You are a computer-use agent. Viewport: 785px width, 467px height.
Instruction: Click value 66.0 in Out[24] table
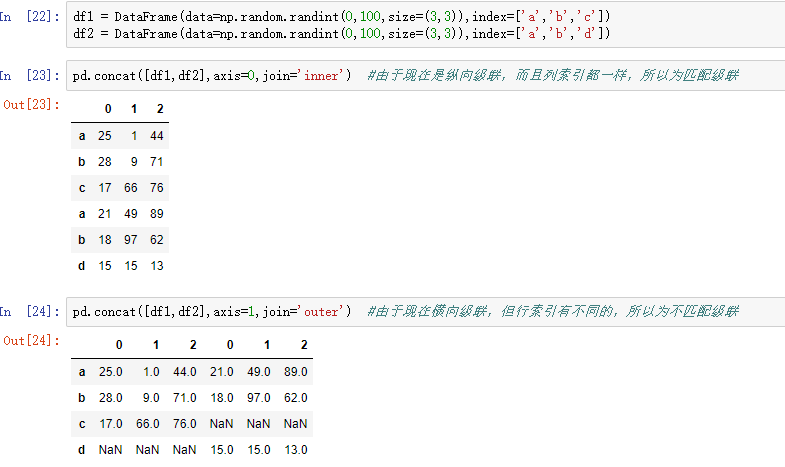(148, 424)
